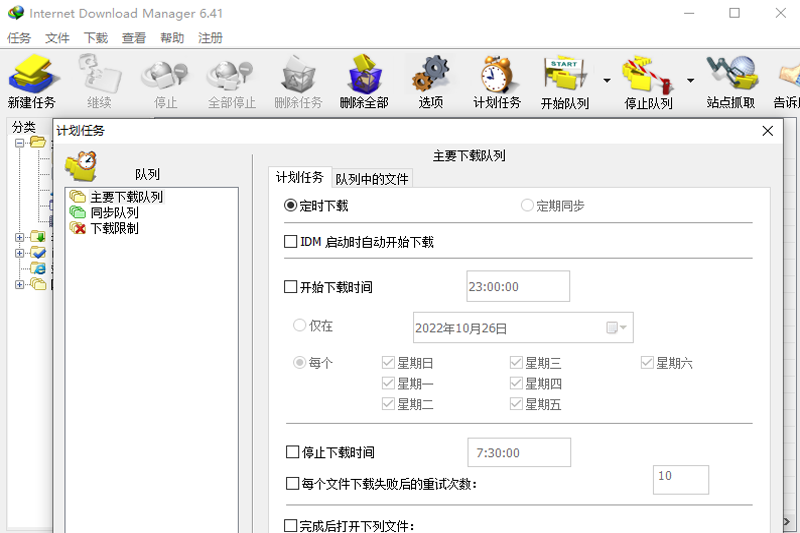Open the 下载 menu

point(96,38)
